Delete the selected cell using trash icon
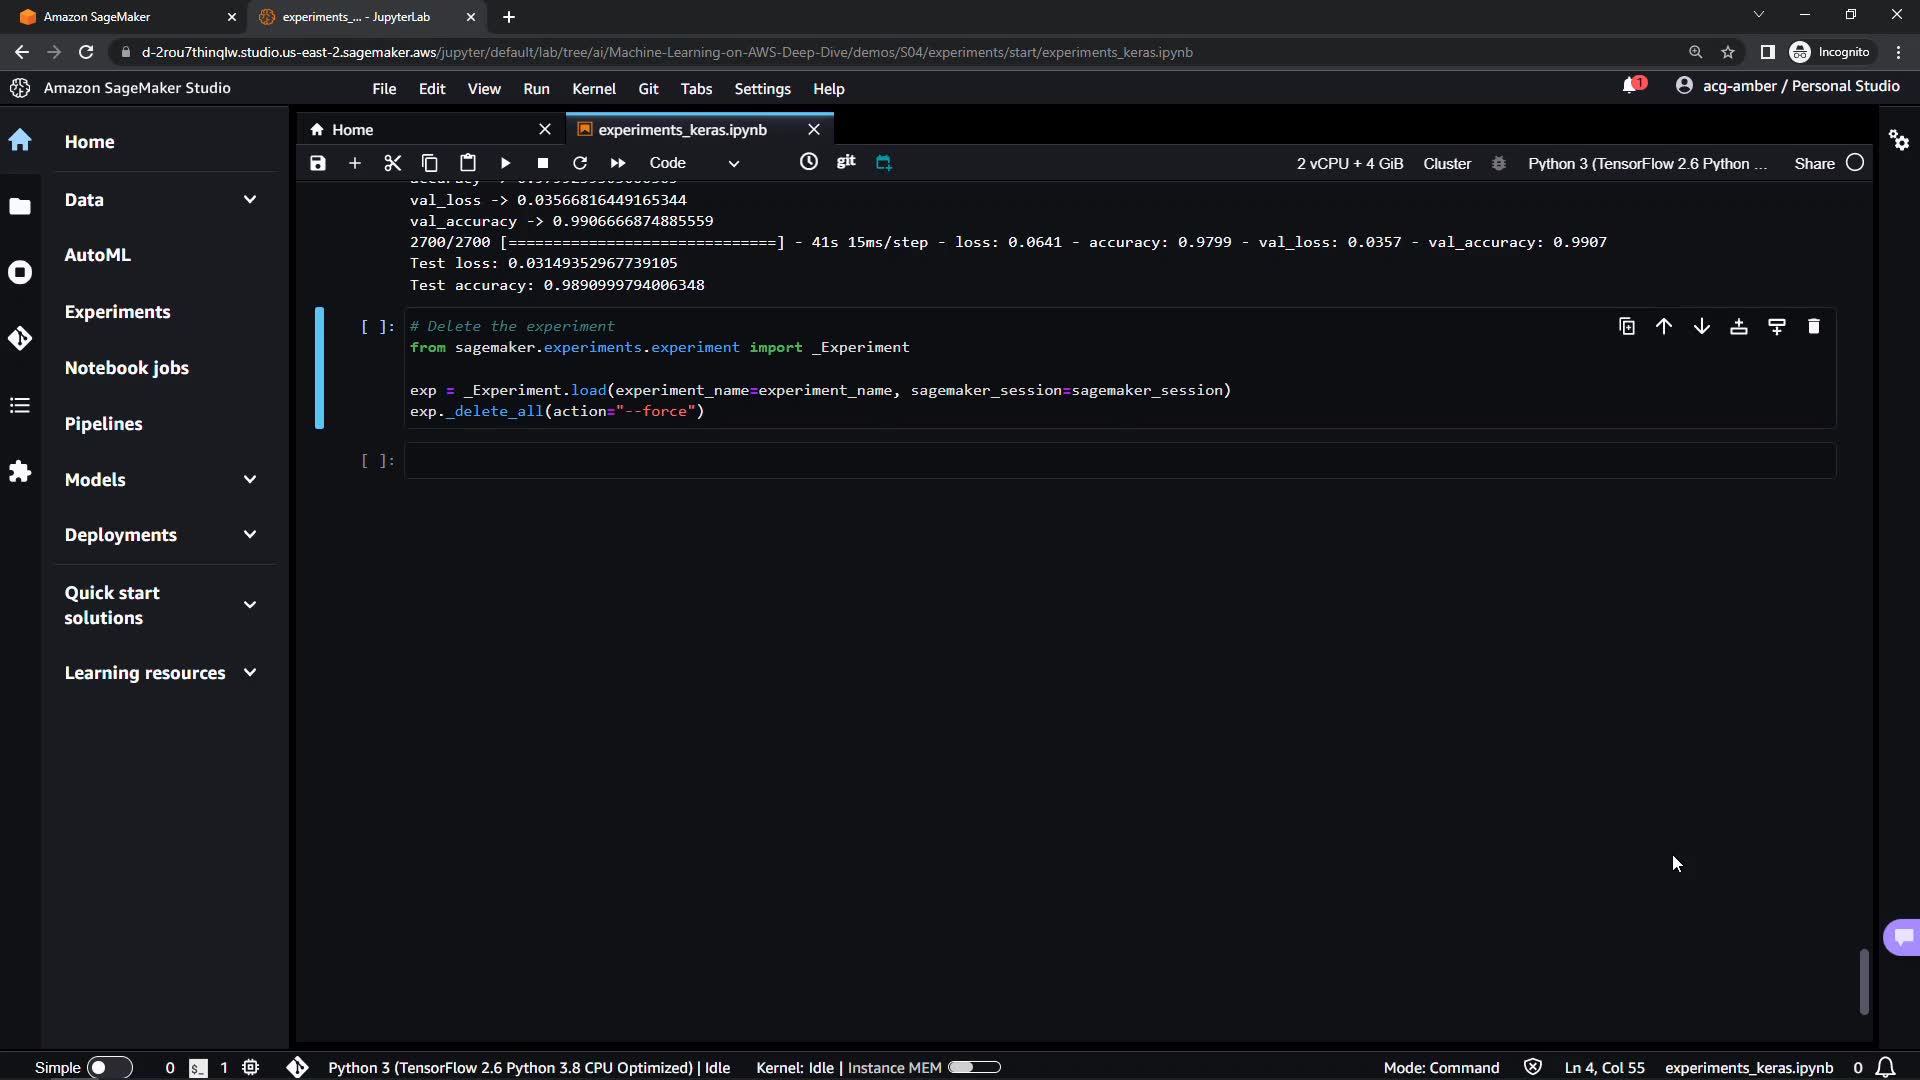This screenshot has height=1080, width=1920. tap(1814, 327)
